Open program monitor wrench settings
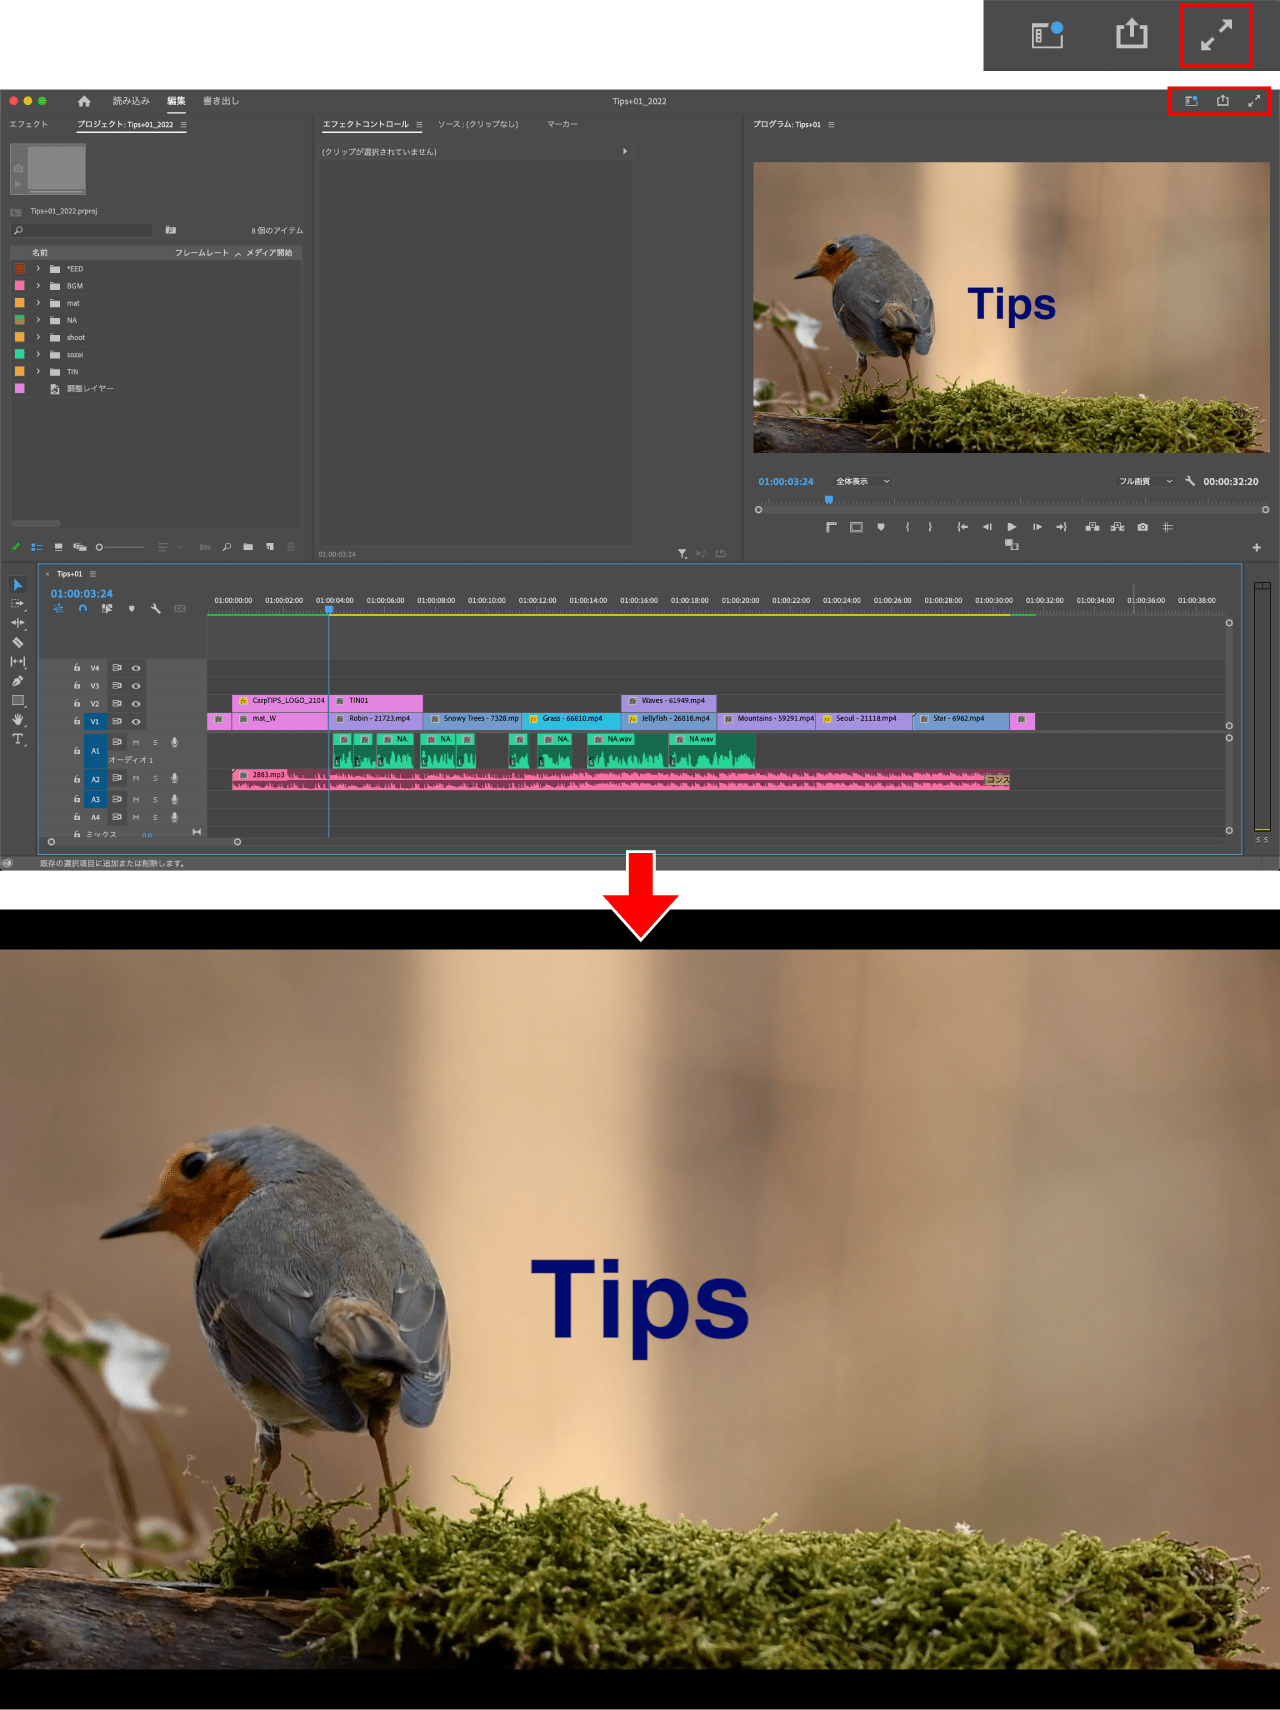This screenshot has width=1280, height=1710. click(x=1190, y=481)
